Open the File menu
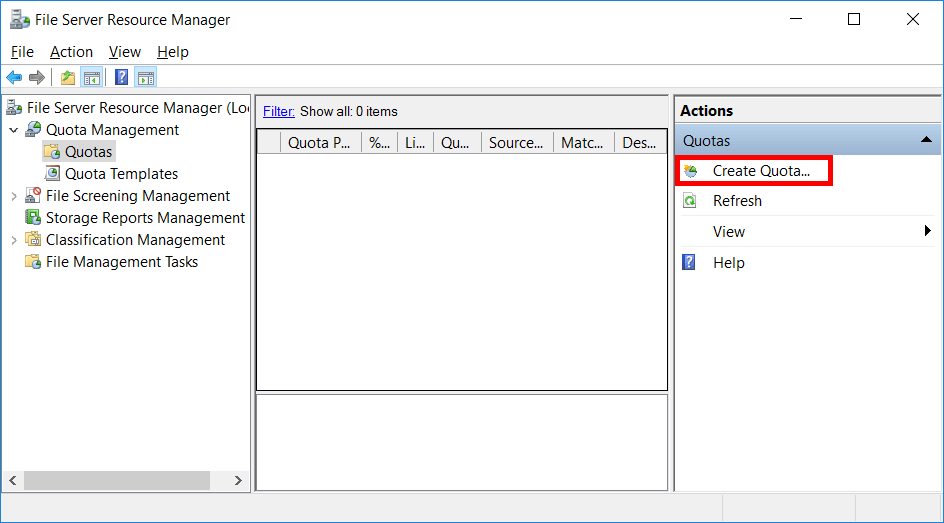This screenshot has height=523, width=944. [22, 52]
